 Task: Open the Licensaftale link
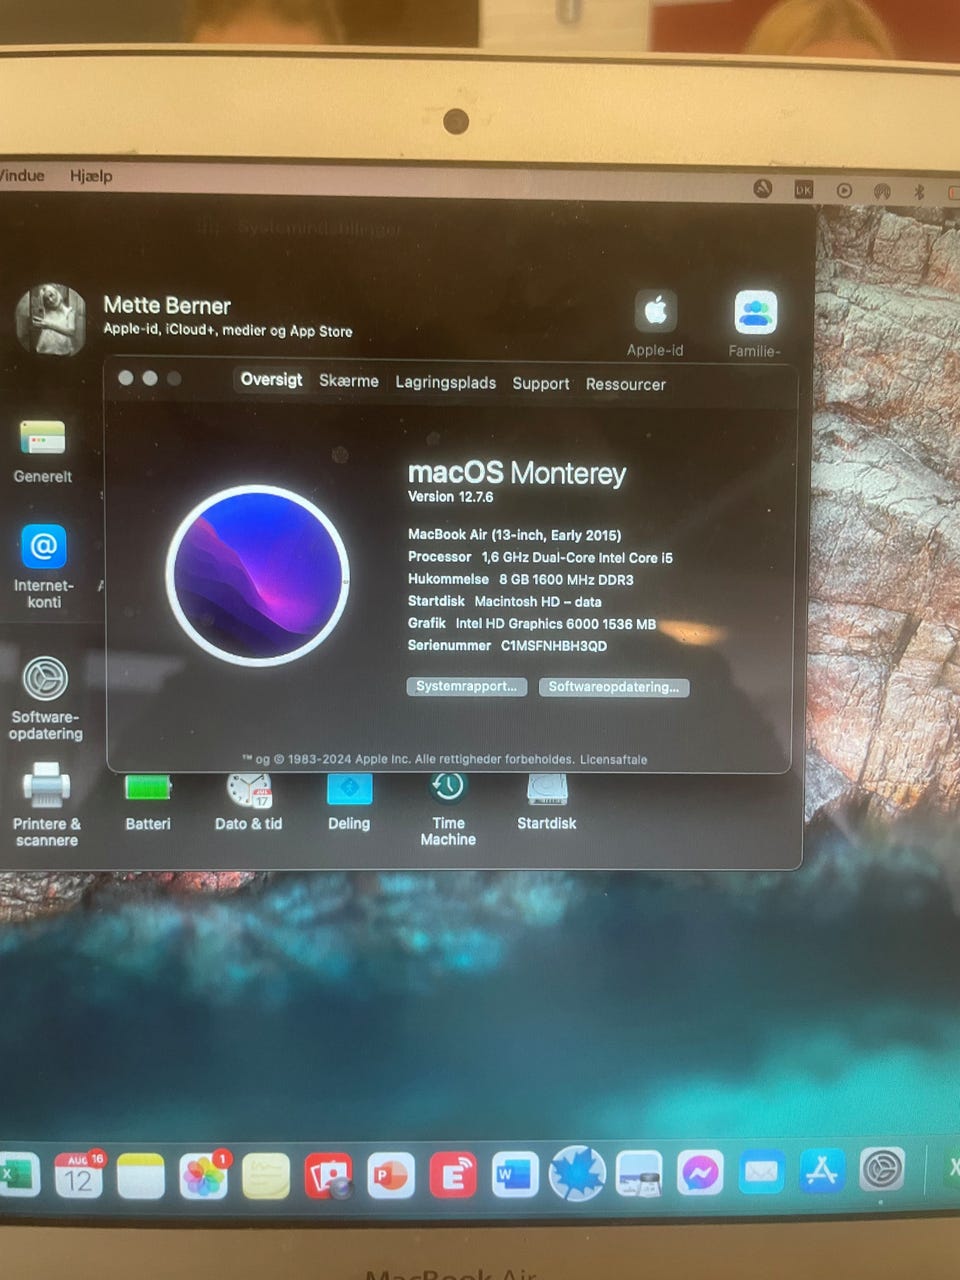[614, 760]
